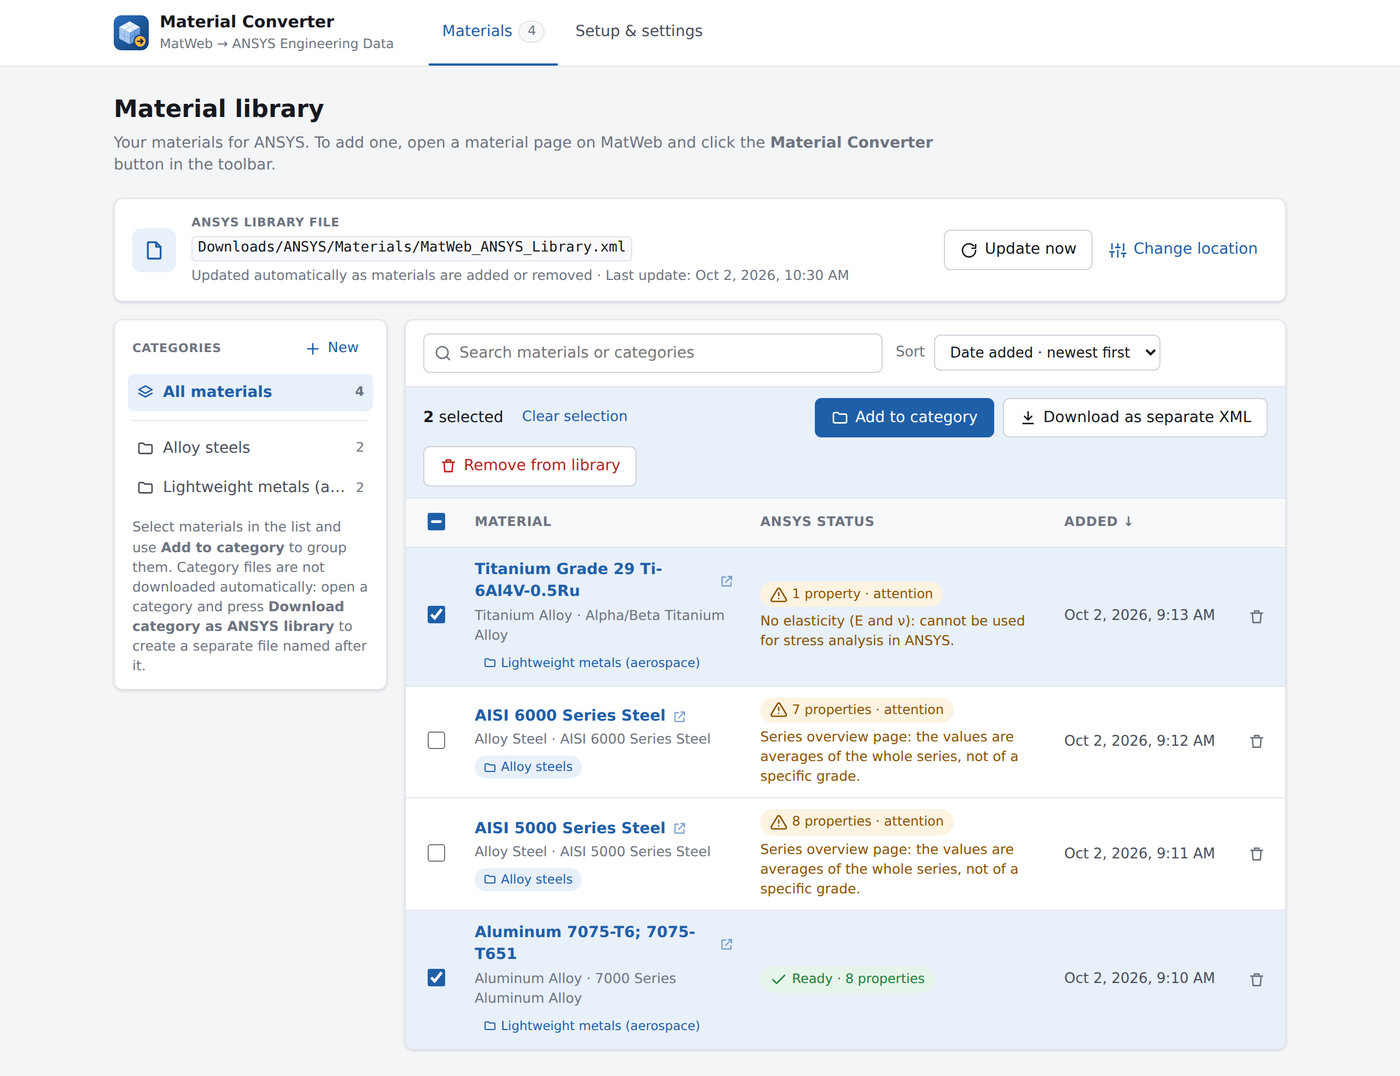Delete Titanium Grade 29 with trash icon

[1257, 617]
